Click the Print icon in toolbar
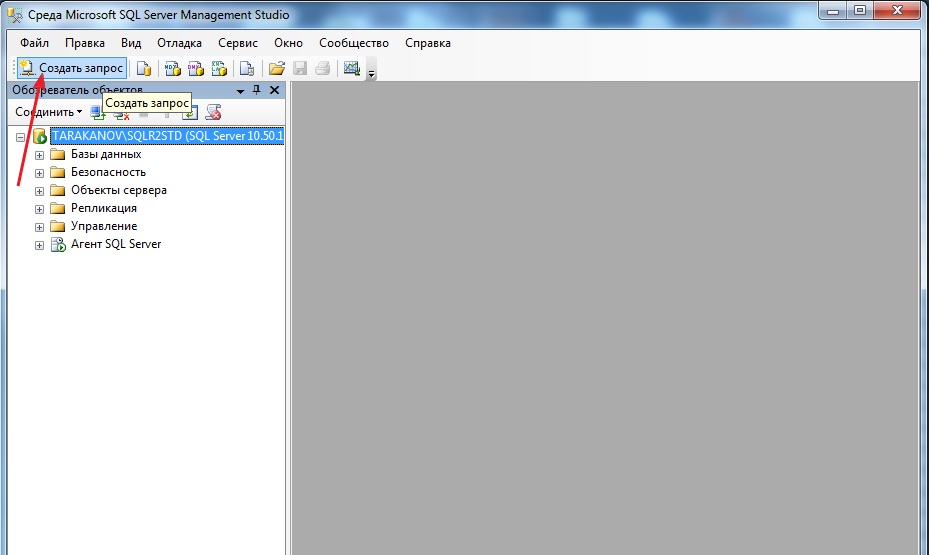 [x=322, y=69]
